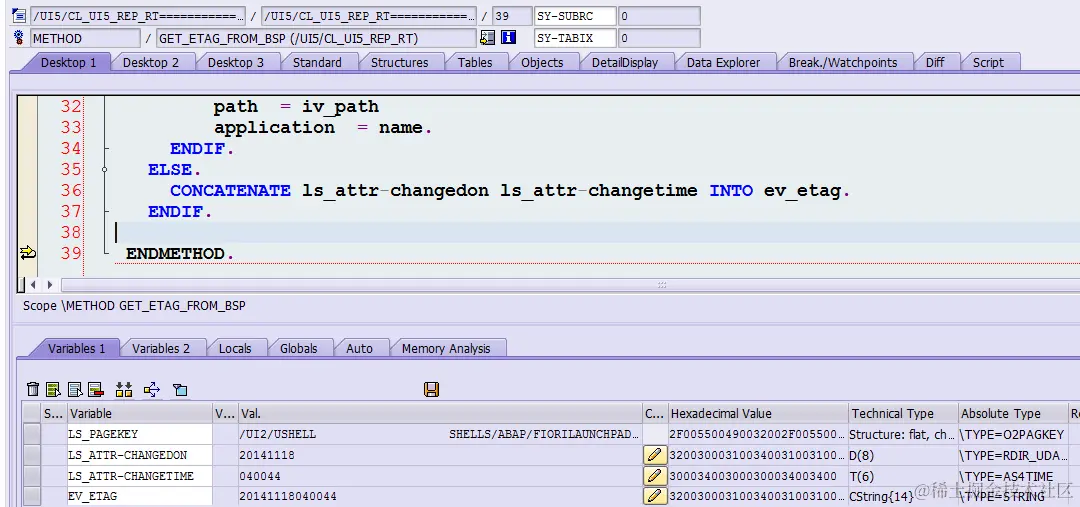
Task: Click the Val. column header
Action: point(439,413)
